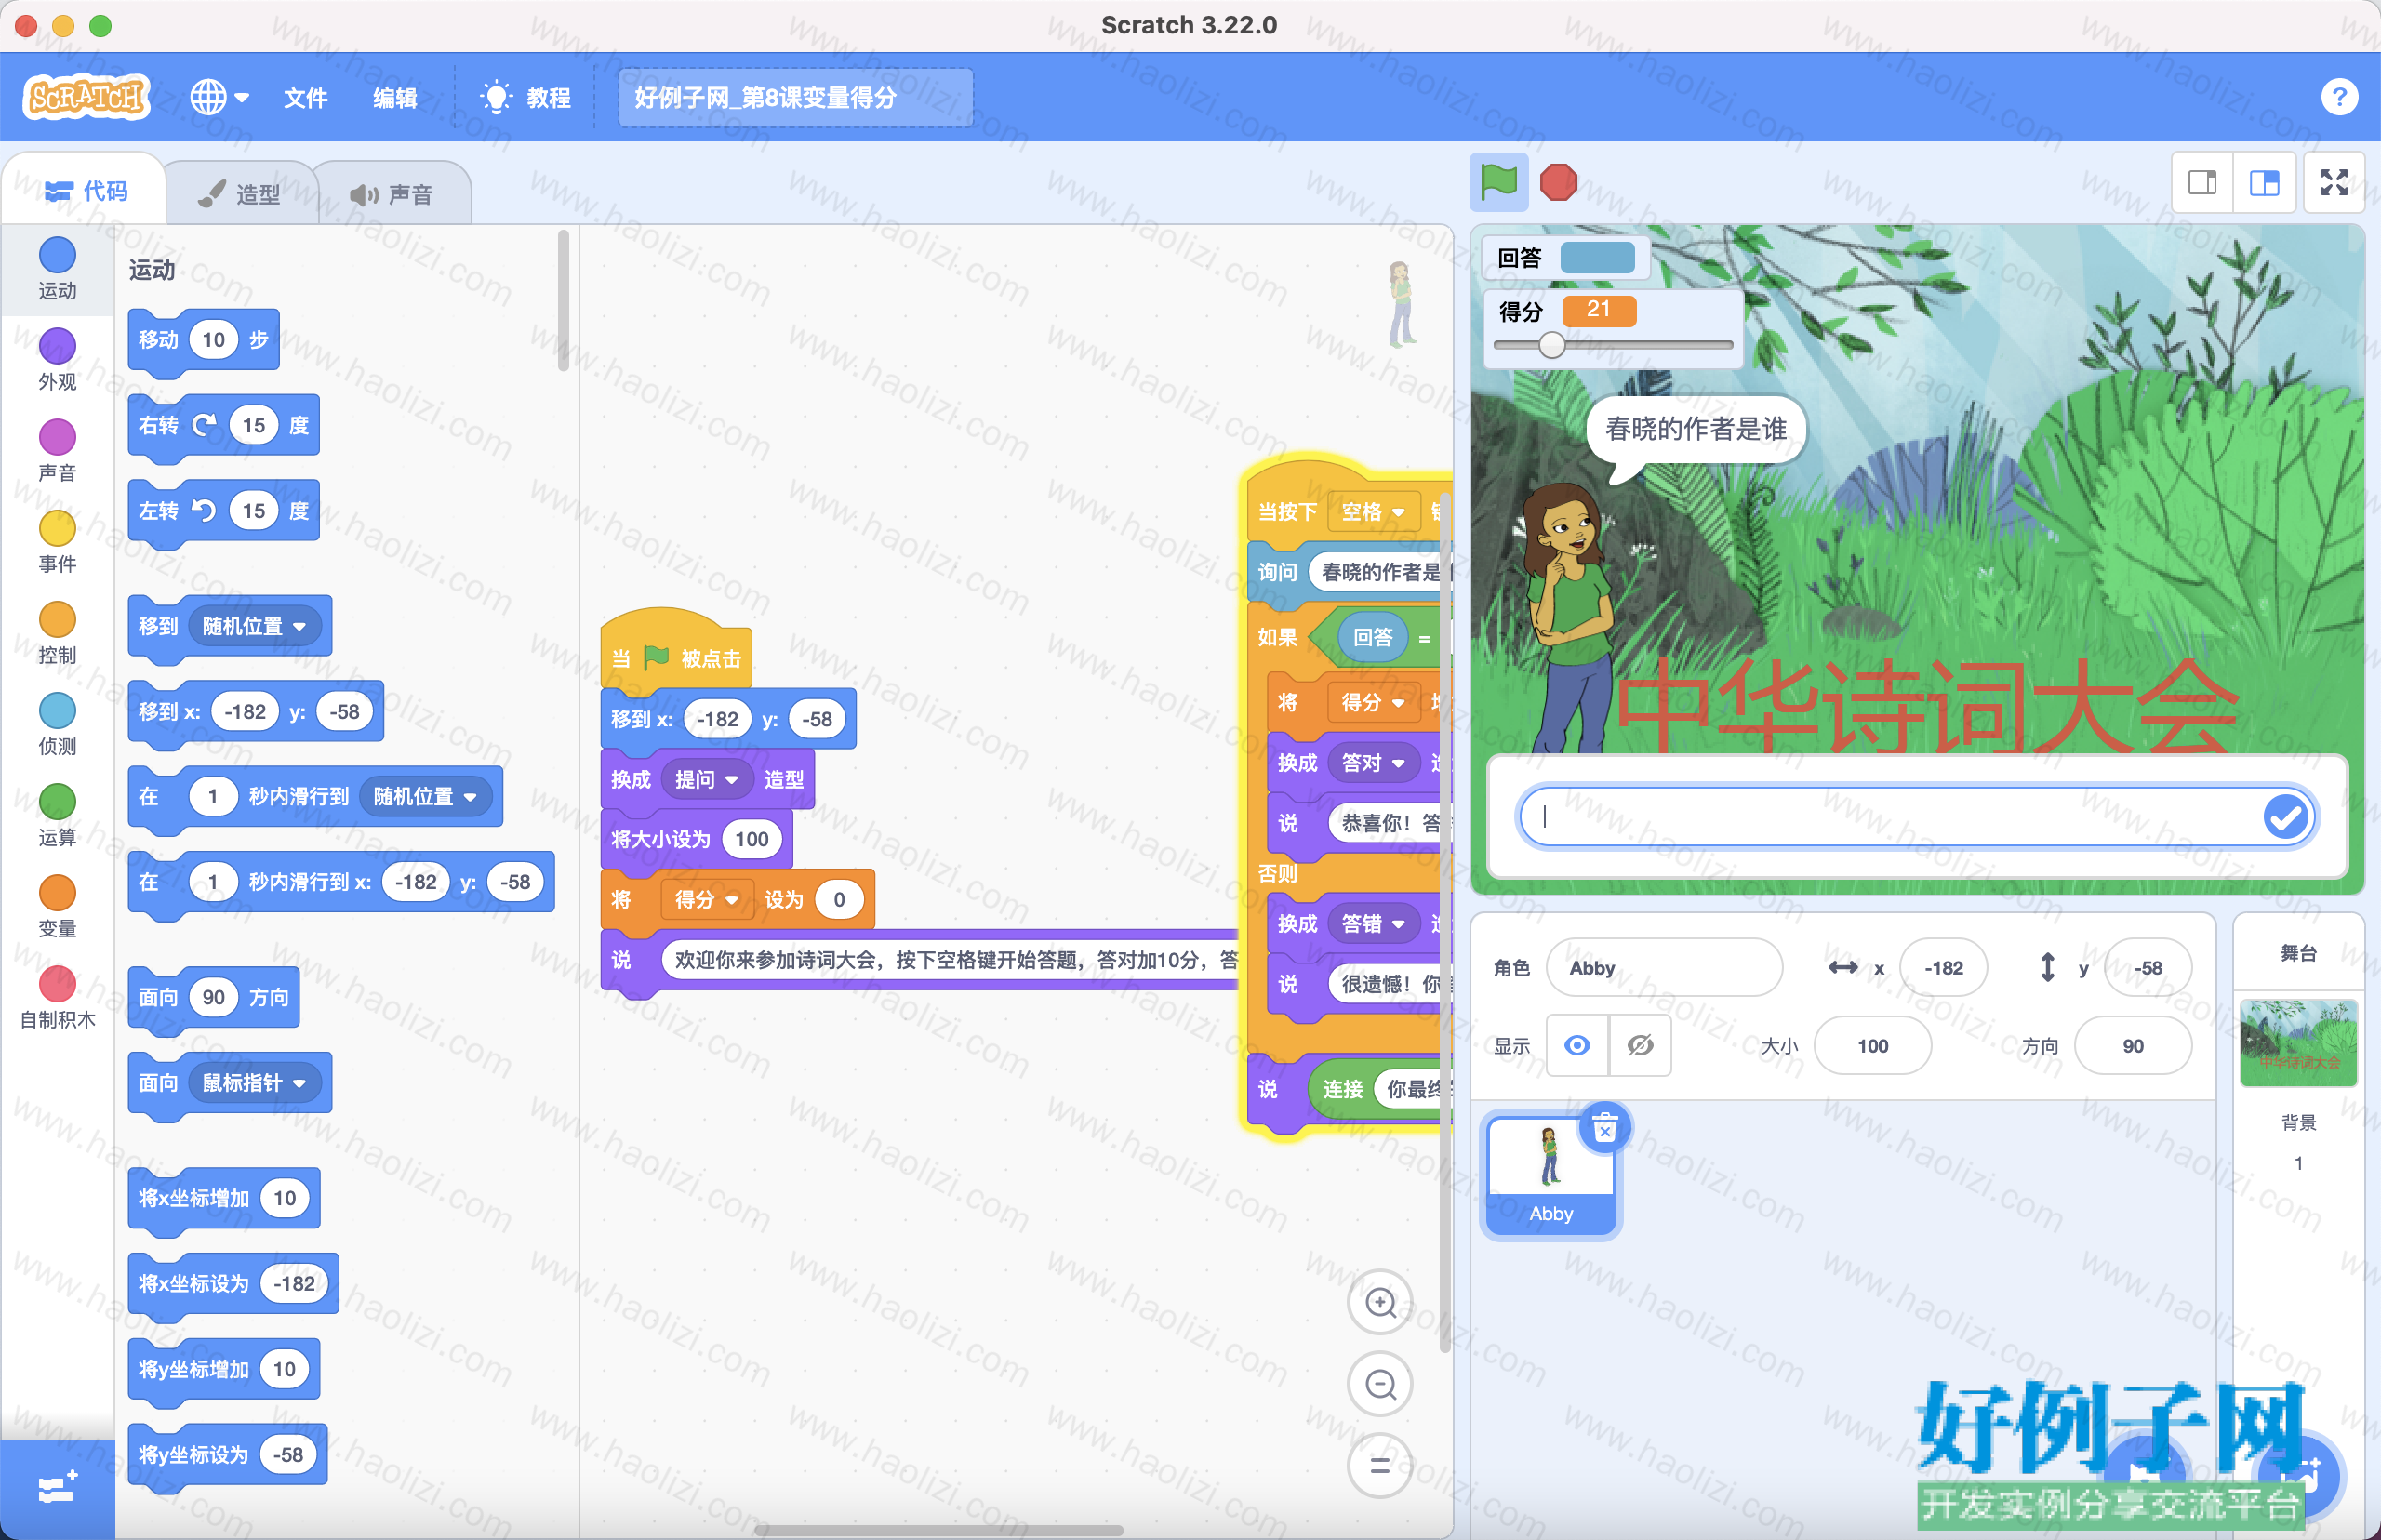Image resolution: width=2381 pixels, height=1540 pixels.
Task: Edit the sprite 方向 direction field
Action: coord(2132,1045)
